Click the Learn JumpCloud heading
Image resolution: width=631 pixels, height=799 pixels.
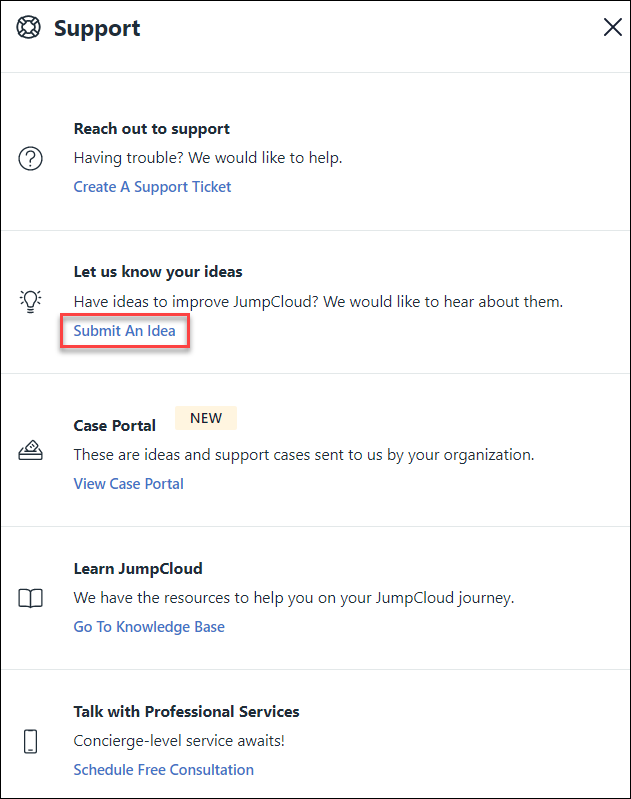(x=138, y=569)
